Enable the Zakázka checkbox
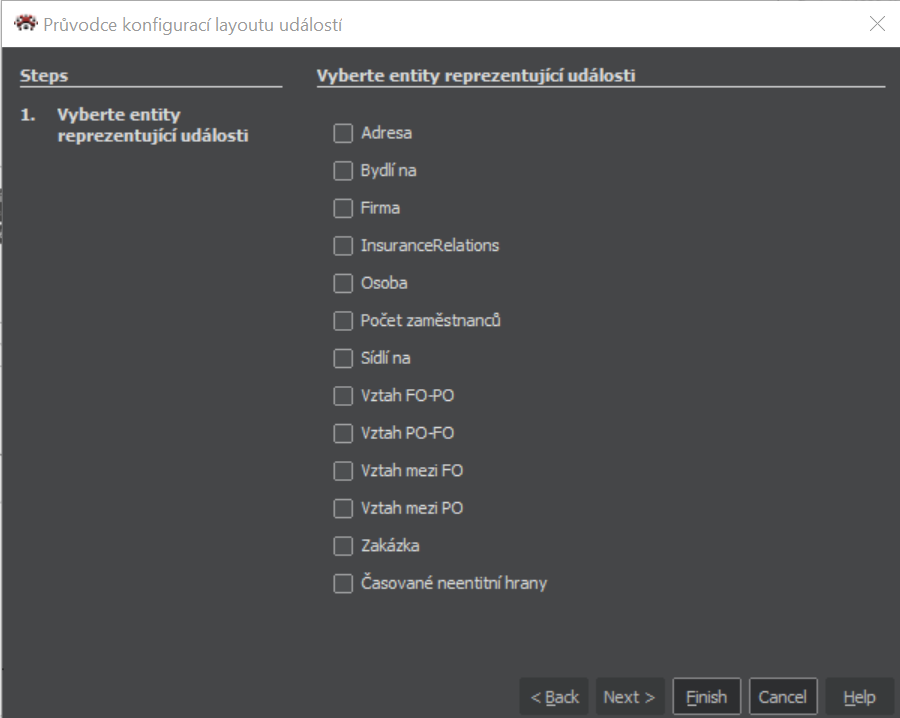 (x=343, y=546)
